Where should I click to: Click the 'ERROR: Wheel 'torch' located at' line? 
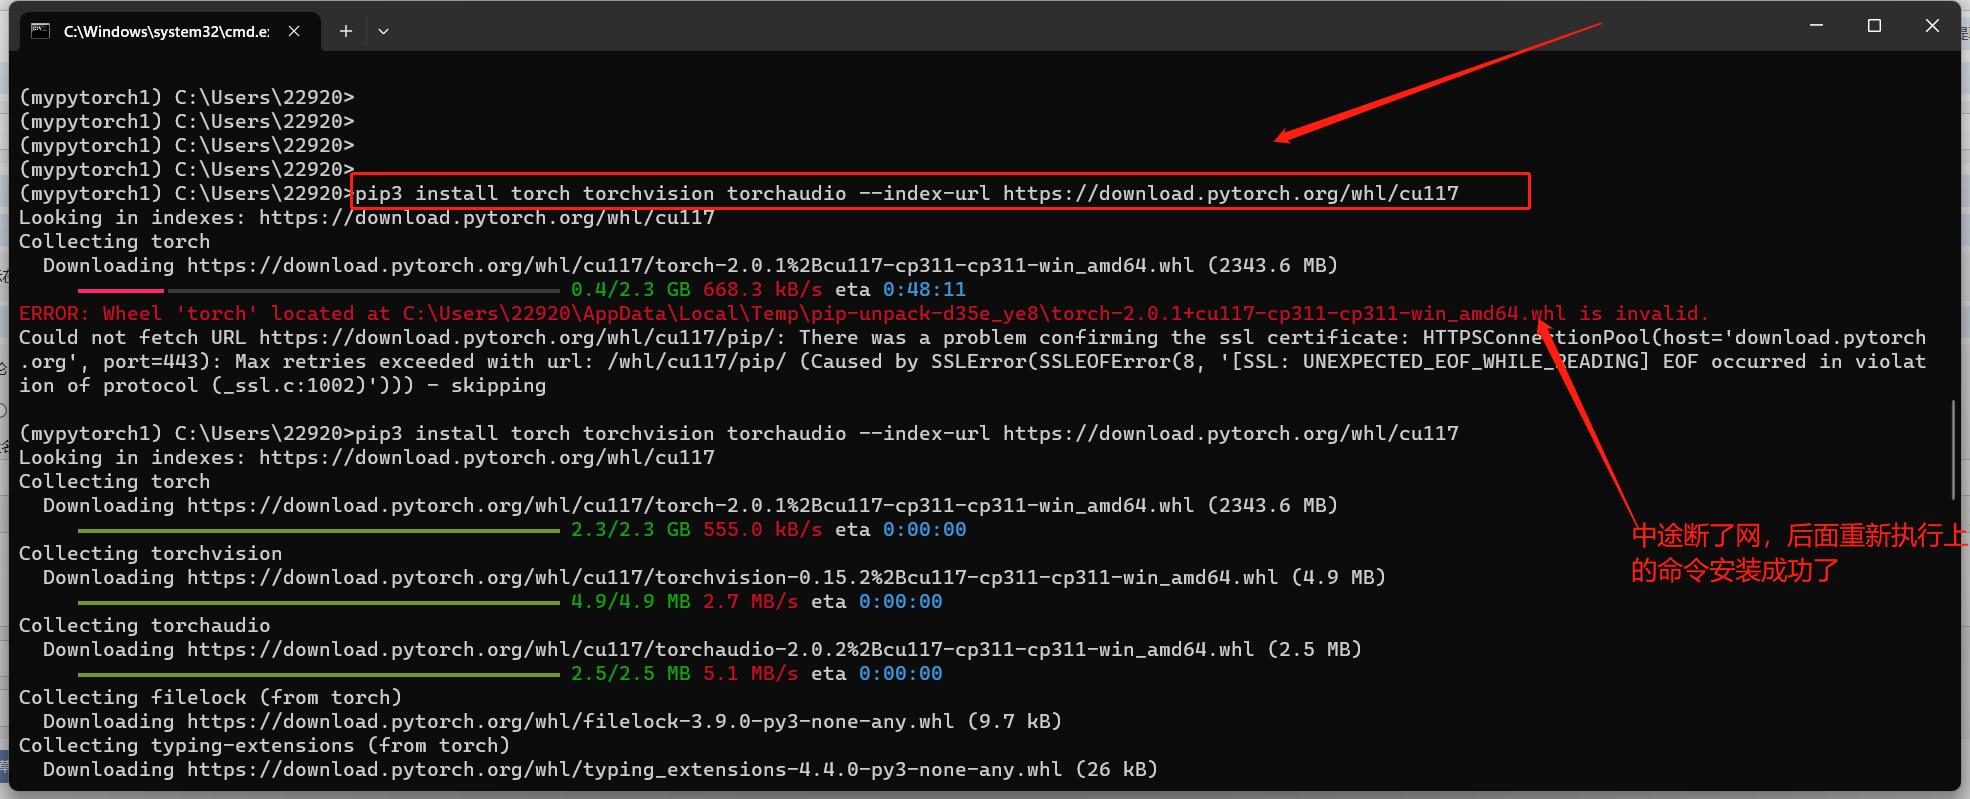864,313
